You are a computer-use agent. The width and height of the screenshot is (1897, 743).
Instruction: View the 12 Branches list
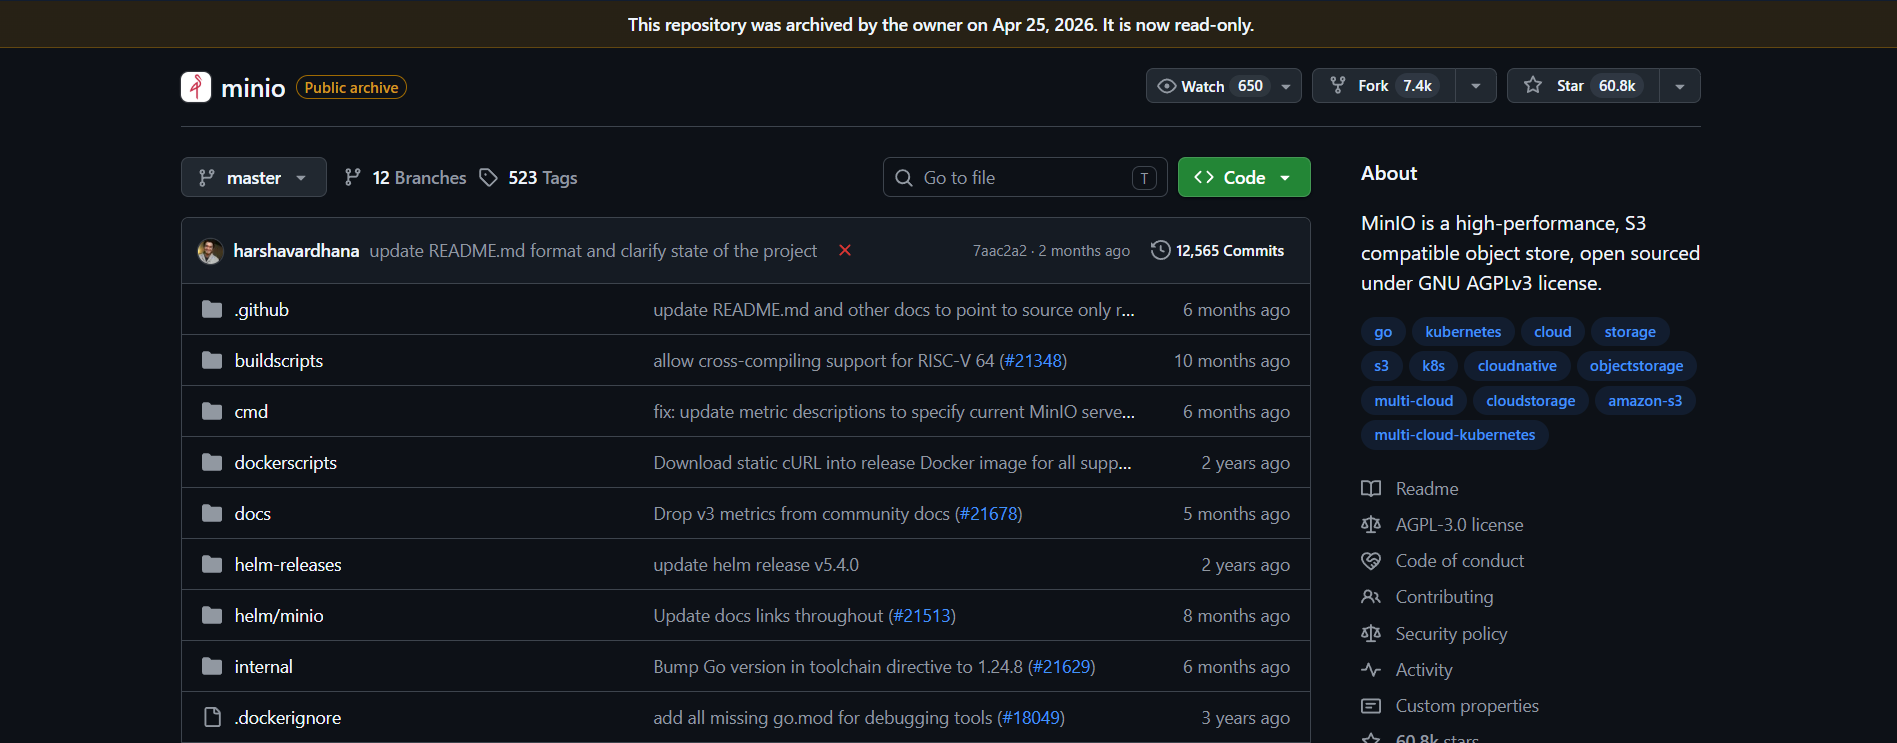(406, 177)
